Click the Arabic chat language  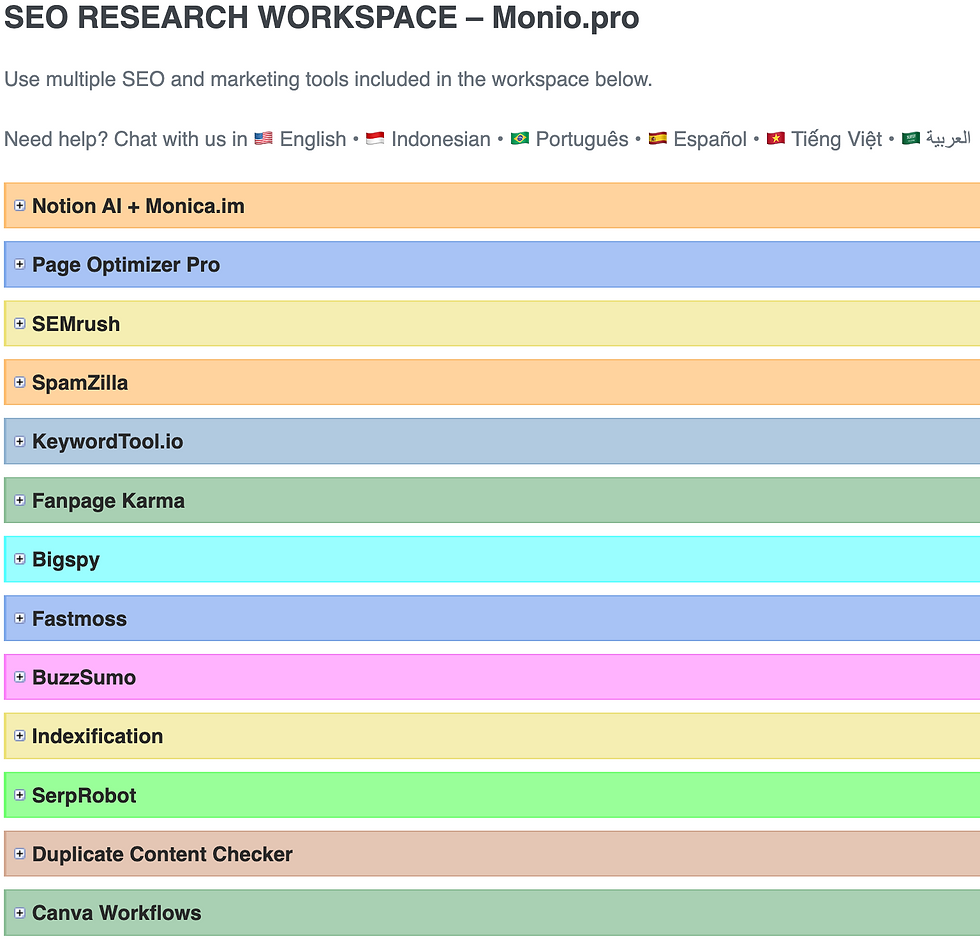tap(948, 138)
